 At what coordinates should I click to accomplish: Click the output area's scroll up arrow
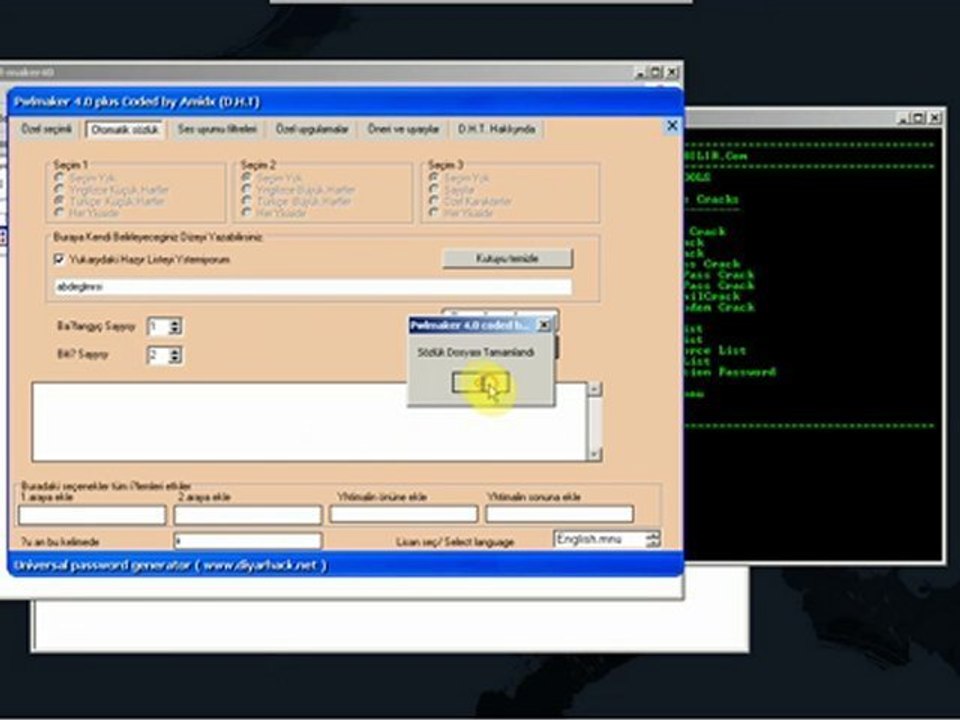pos(594,389)
